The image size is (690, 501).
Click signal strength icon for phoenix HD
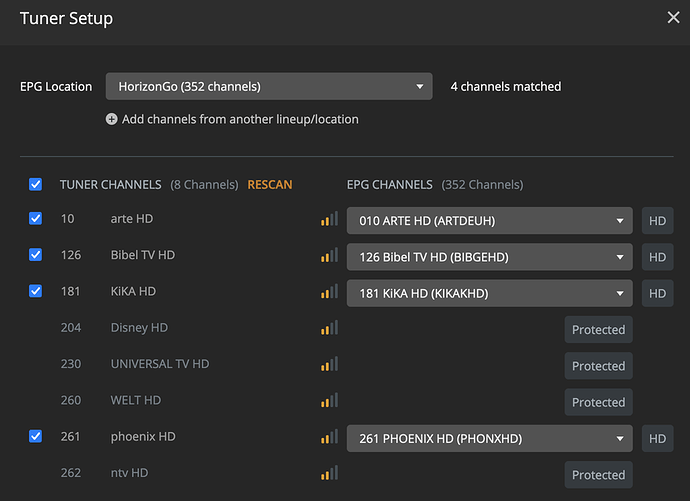329,437
